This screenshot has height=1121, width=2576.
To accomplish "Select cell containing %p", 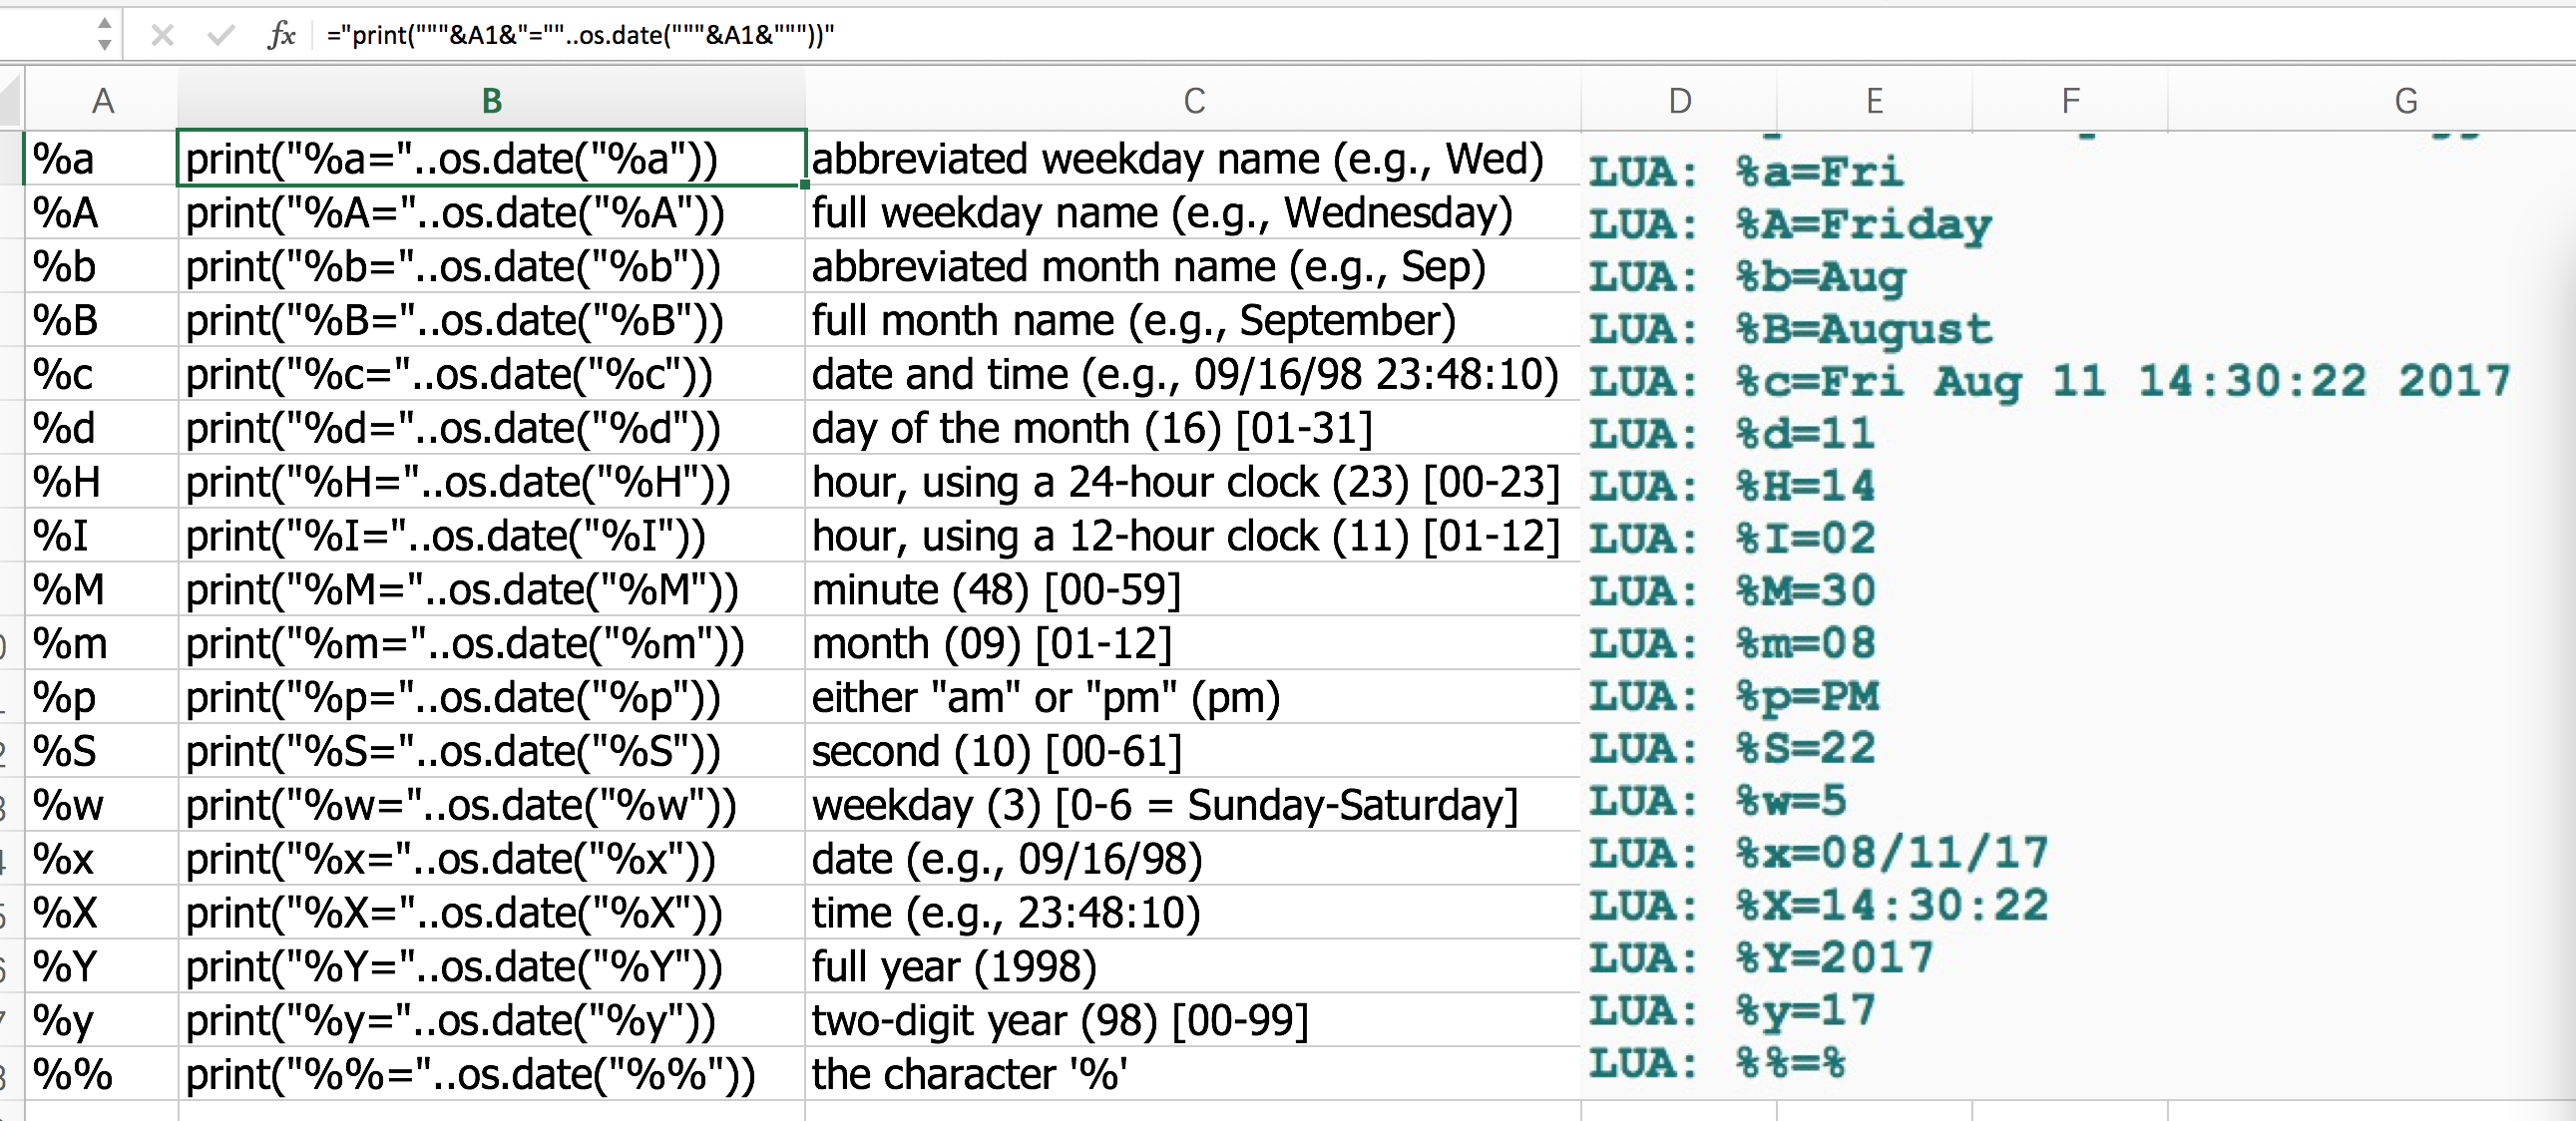I will pyautogui.click(x=101, y=697).
